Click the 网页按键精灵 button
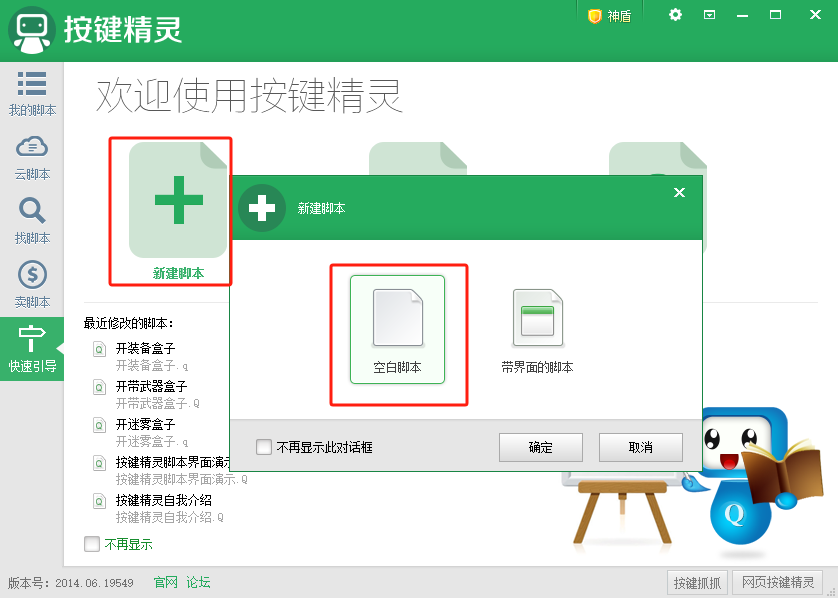This screenshot has height=598, width=838. tap(778, 583)
